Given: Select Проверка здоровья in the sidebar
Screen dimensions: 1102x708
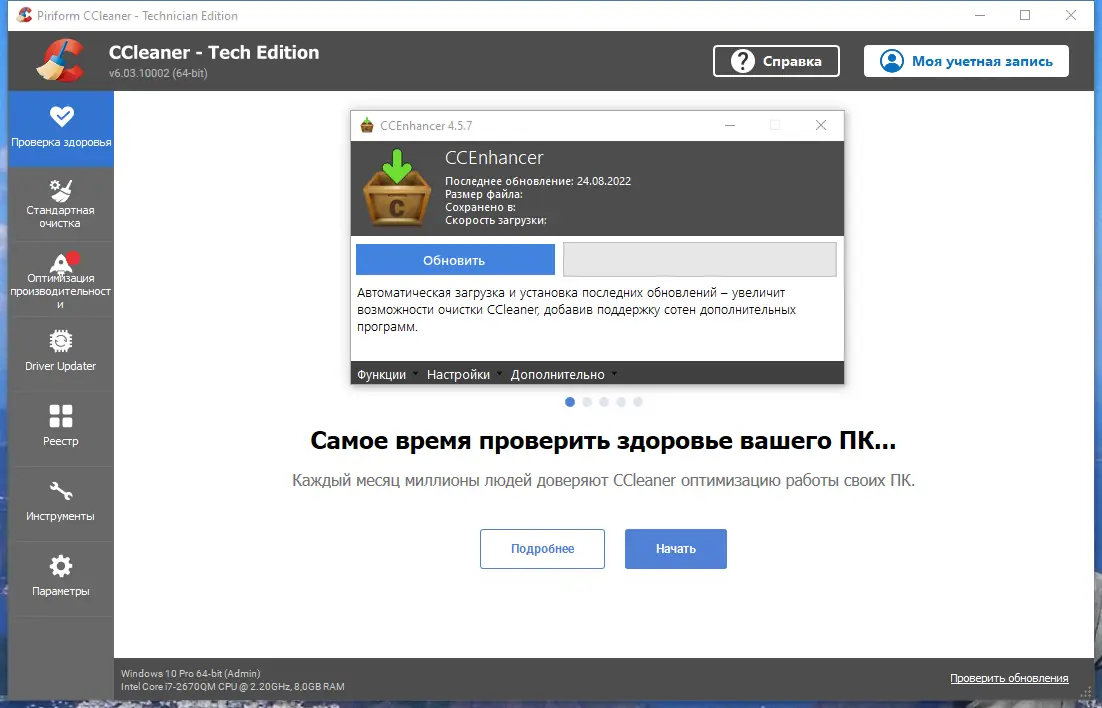Looking at the screenshot, I should click(60, 128).
